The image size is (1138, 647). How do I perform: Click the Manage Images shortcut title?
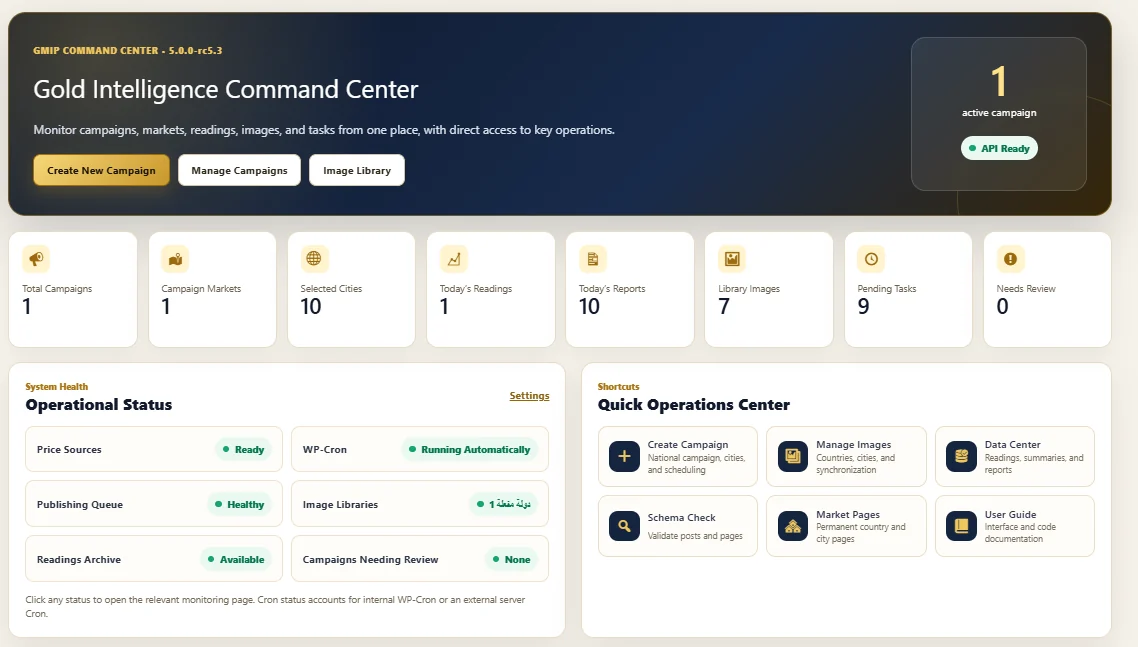[x=854, y=444]
